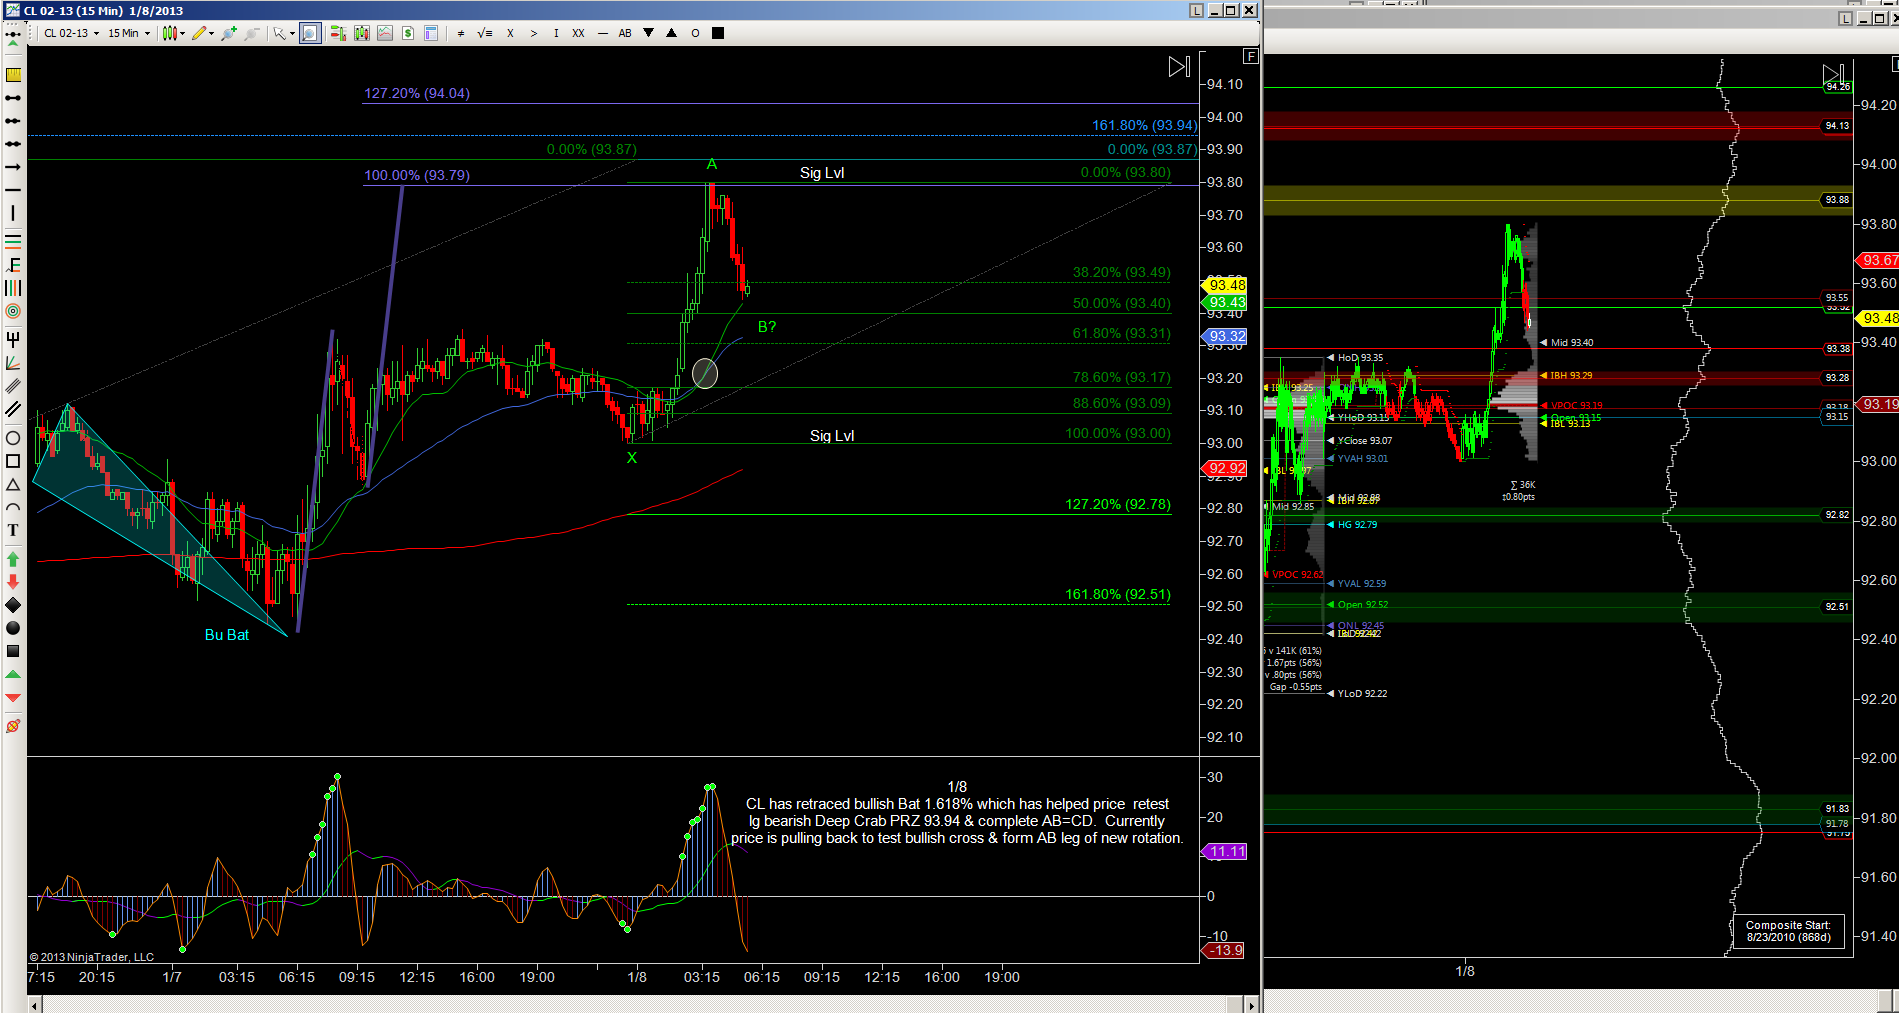Select the Fibonacci circle tool
The image size is (1899, 1013).
tap(13, 311)
